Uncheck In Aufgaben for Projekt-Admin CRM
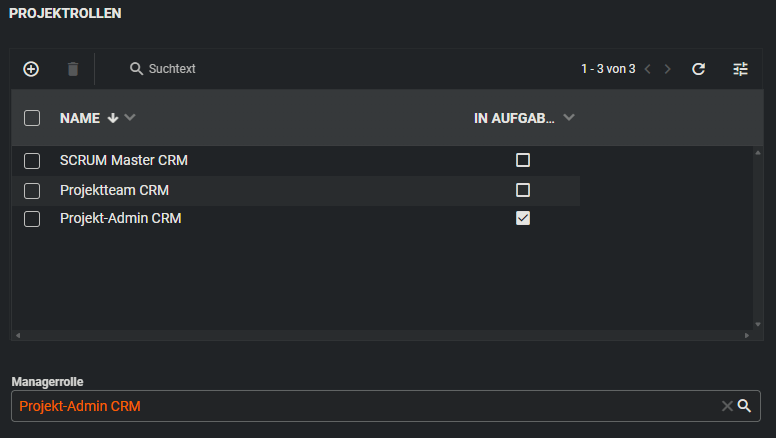The height and width of the screenshot is (438, 776). tap(522, 218)
